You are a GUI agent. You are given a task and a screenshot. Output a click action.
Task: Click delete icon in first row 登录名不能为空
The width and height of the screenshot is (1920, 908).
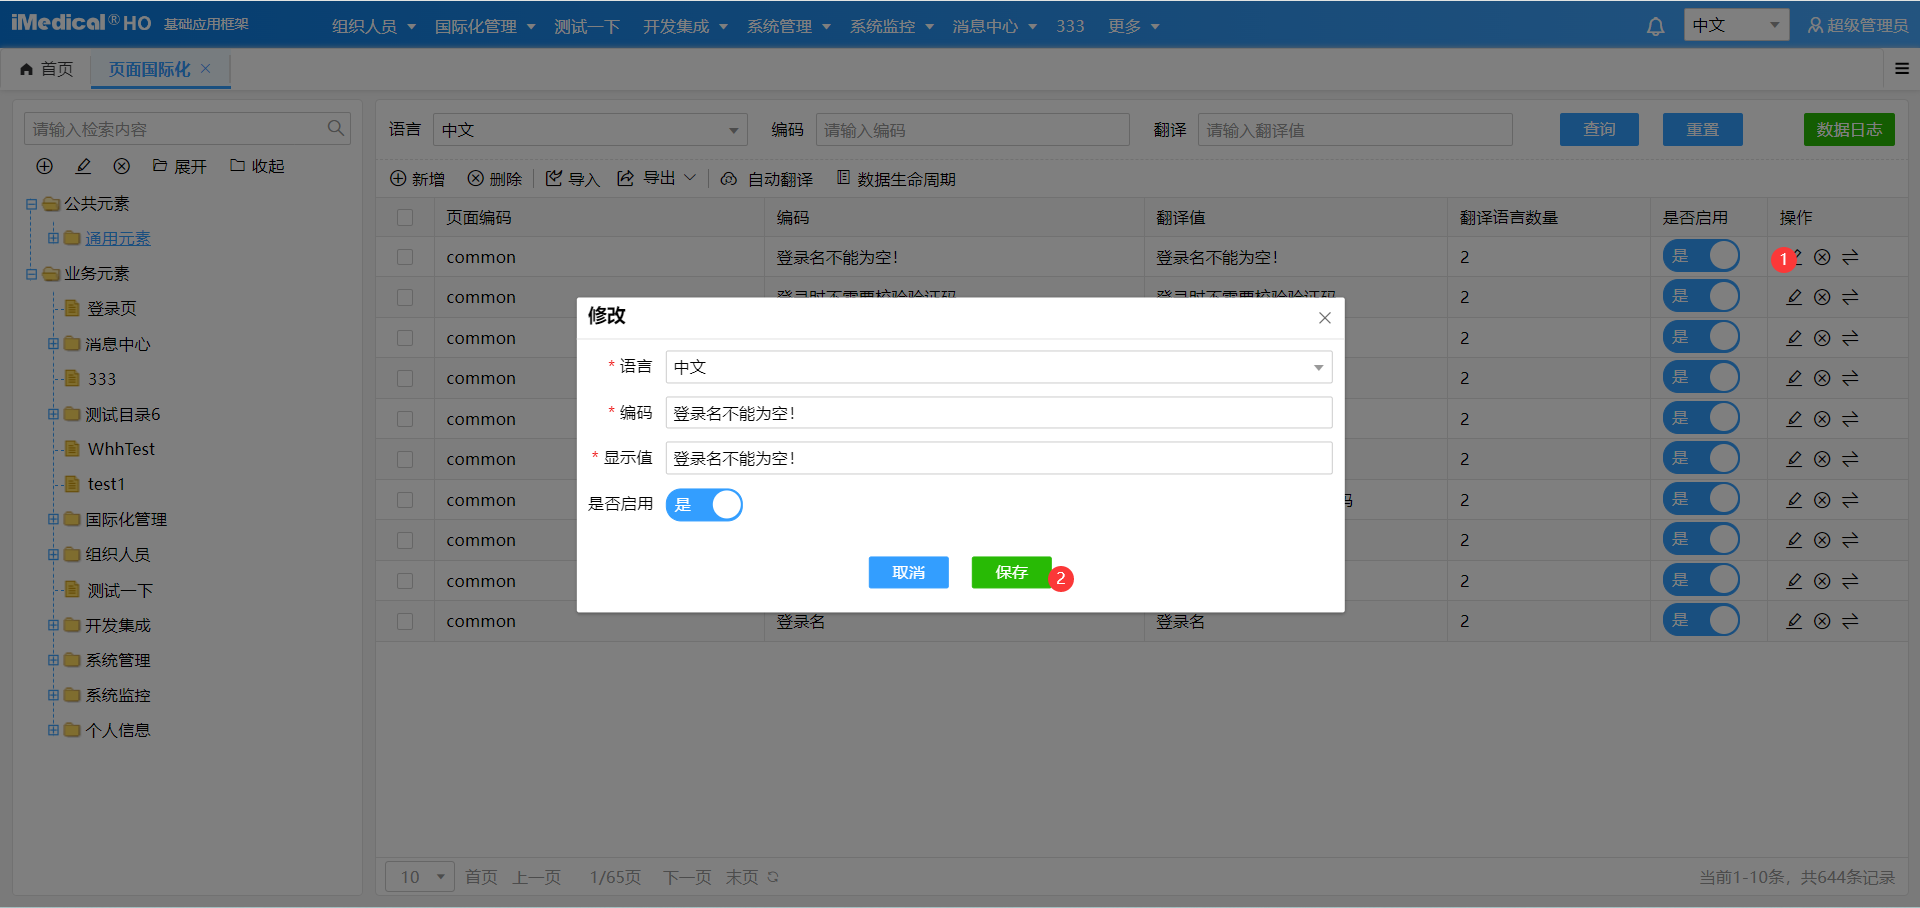(x=1822, y=257)
